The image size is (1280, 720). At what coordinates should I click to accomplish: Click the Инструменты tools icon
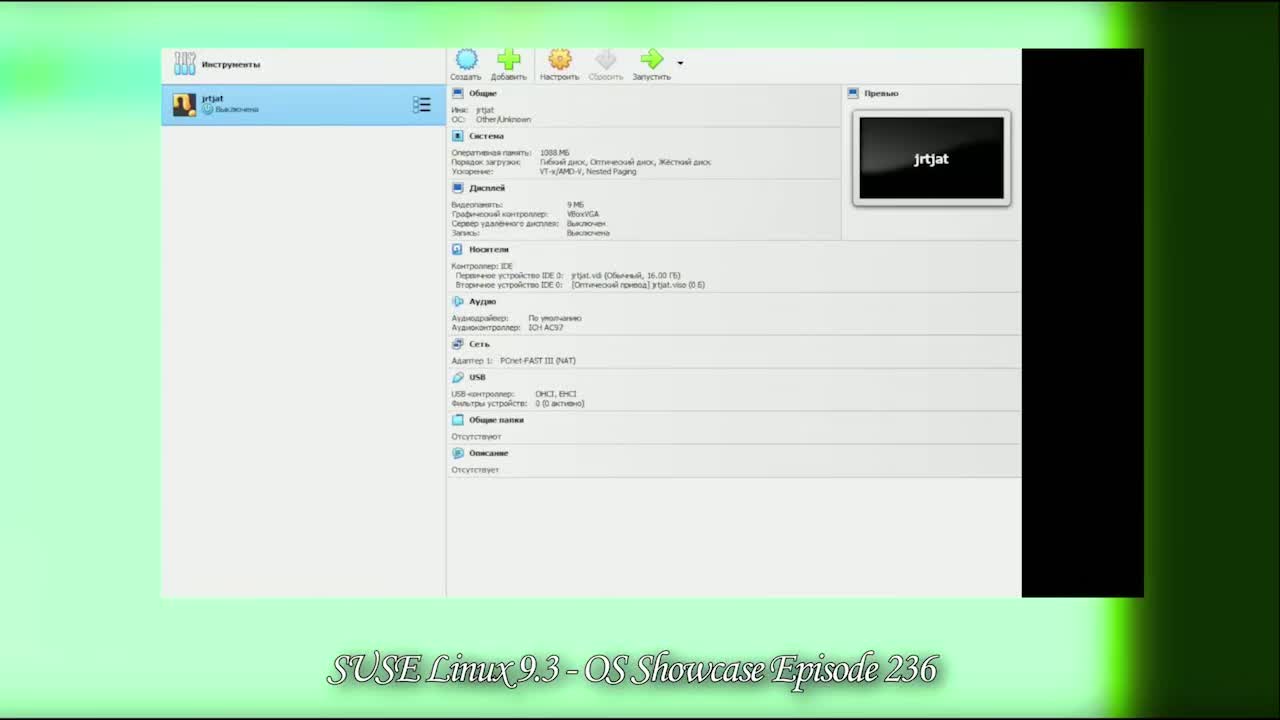[x=185, y=64]
